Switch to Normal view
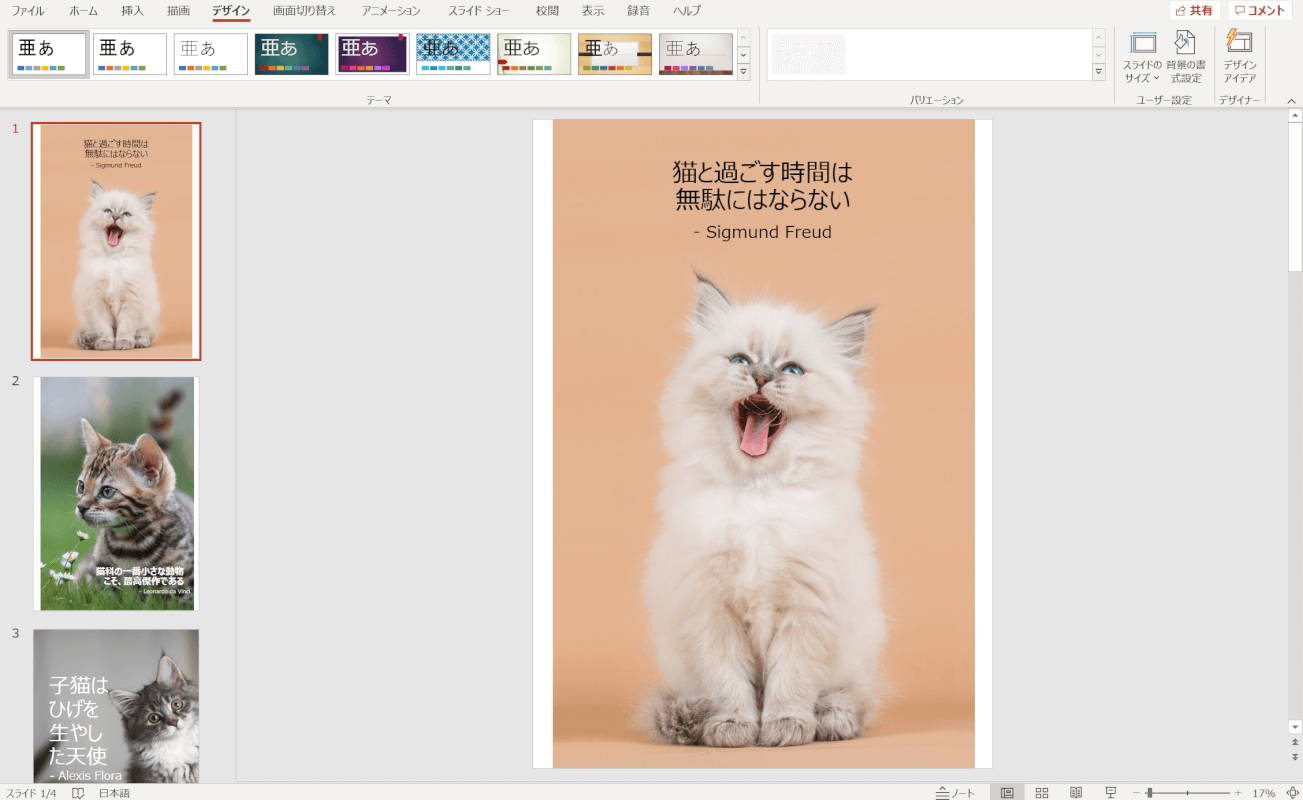Image resolution: width=1303 pixels, height=800 pixels. point(1007,793)
